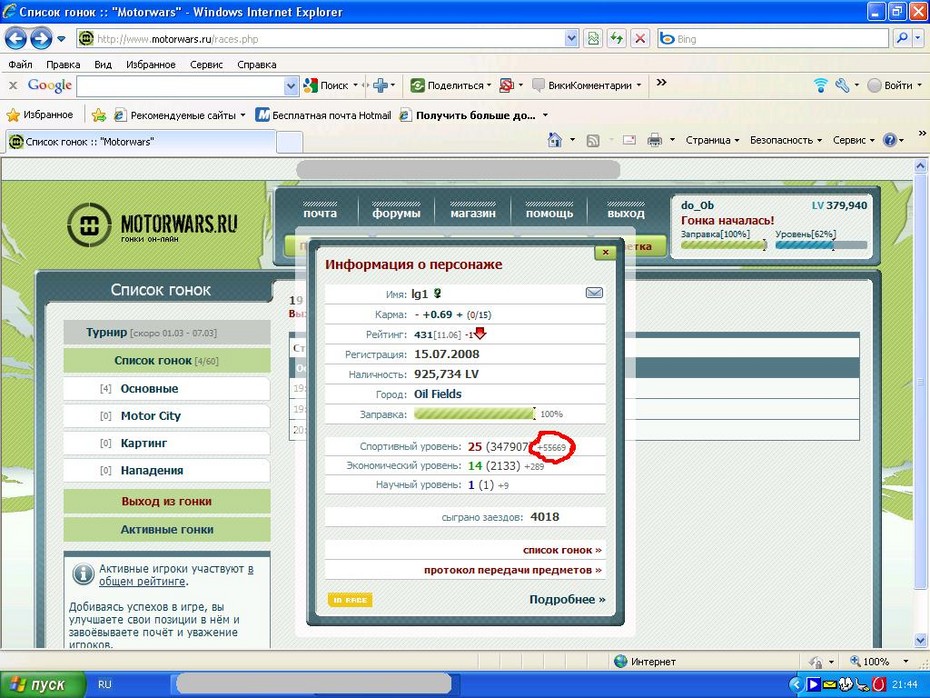Click the Home icon in command bar

[555, 140]
